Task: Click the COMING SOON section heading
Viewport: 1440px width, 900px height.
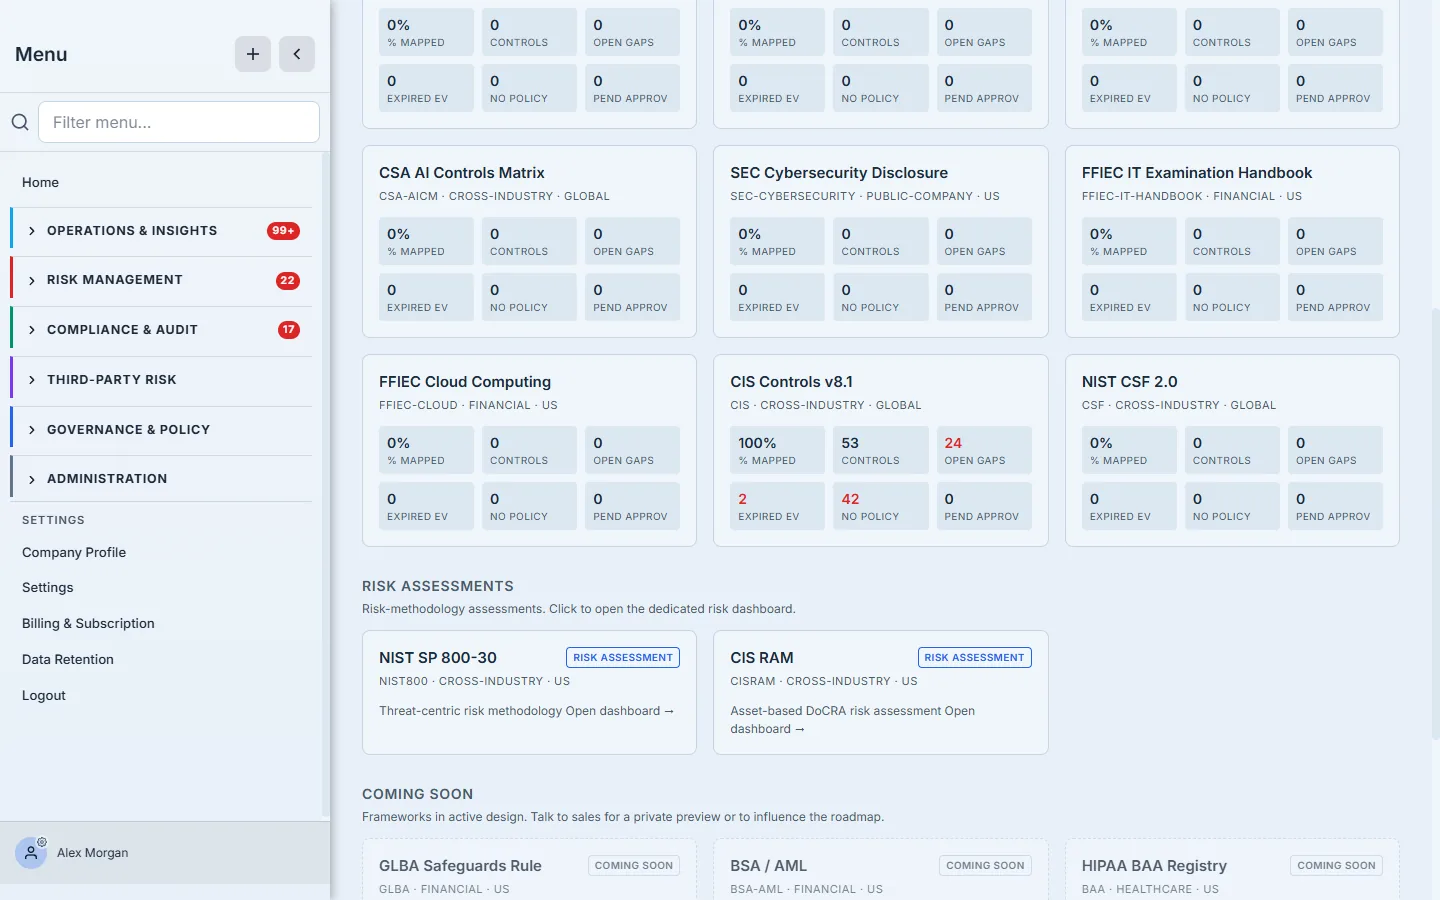Action: tap(417, 794)
